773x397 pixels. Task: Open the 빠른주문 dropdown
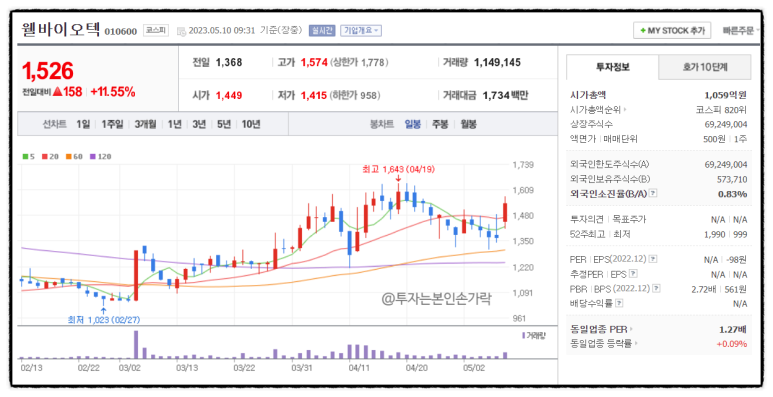click(x=740, y=31)
